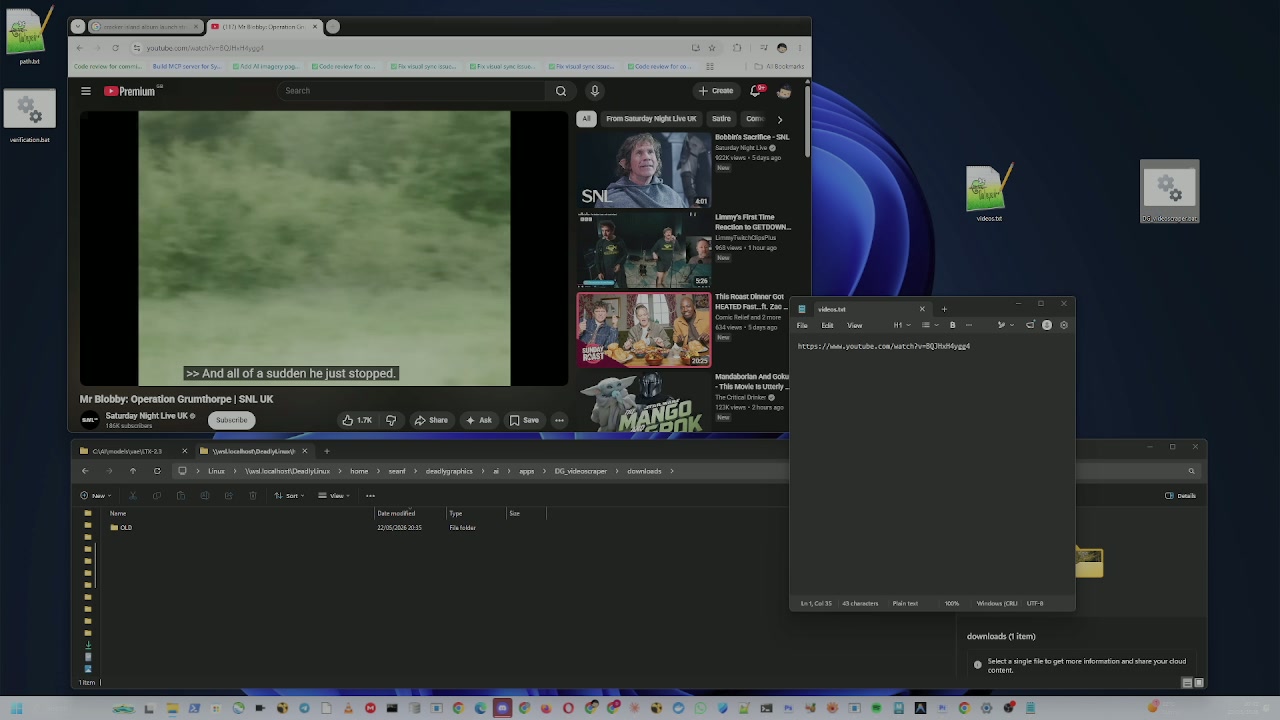Open Notepad heading H1 dropdown
The height and width of the screenshot is (720, 1280).
(x=902, y=325)
